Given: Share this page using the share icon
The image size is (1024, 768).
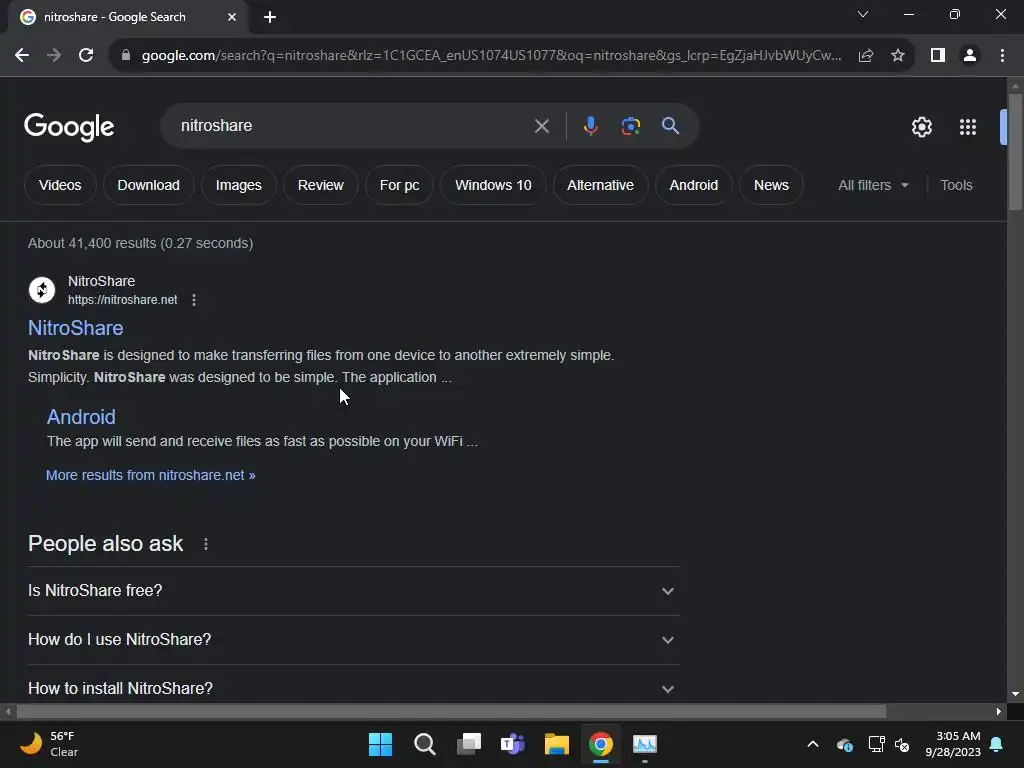Looking at the screenshot, I should point(866,56).
